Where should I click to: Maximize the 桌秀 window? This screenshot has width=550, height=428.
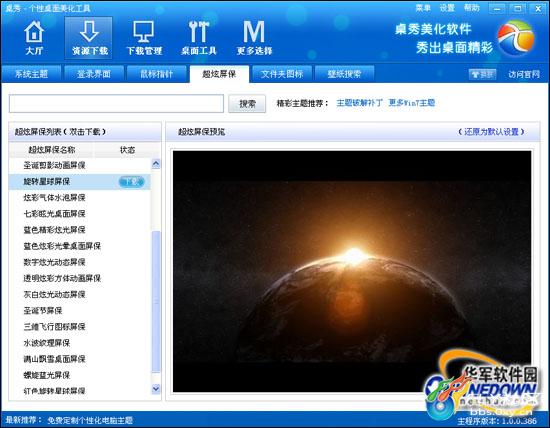pos(517,8)
